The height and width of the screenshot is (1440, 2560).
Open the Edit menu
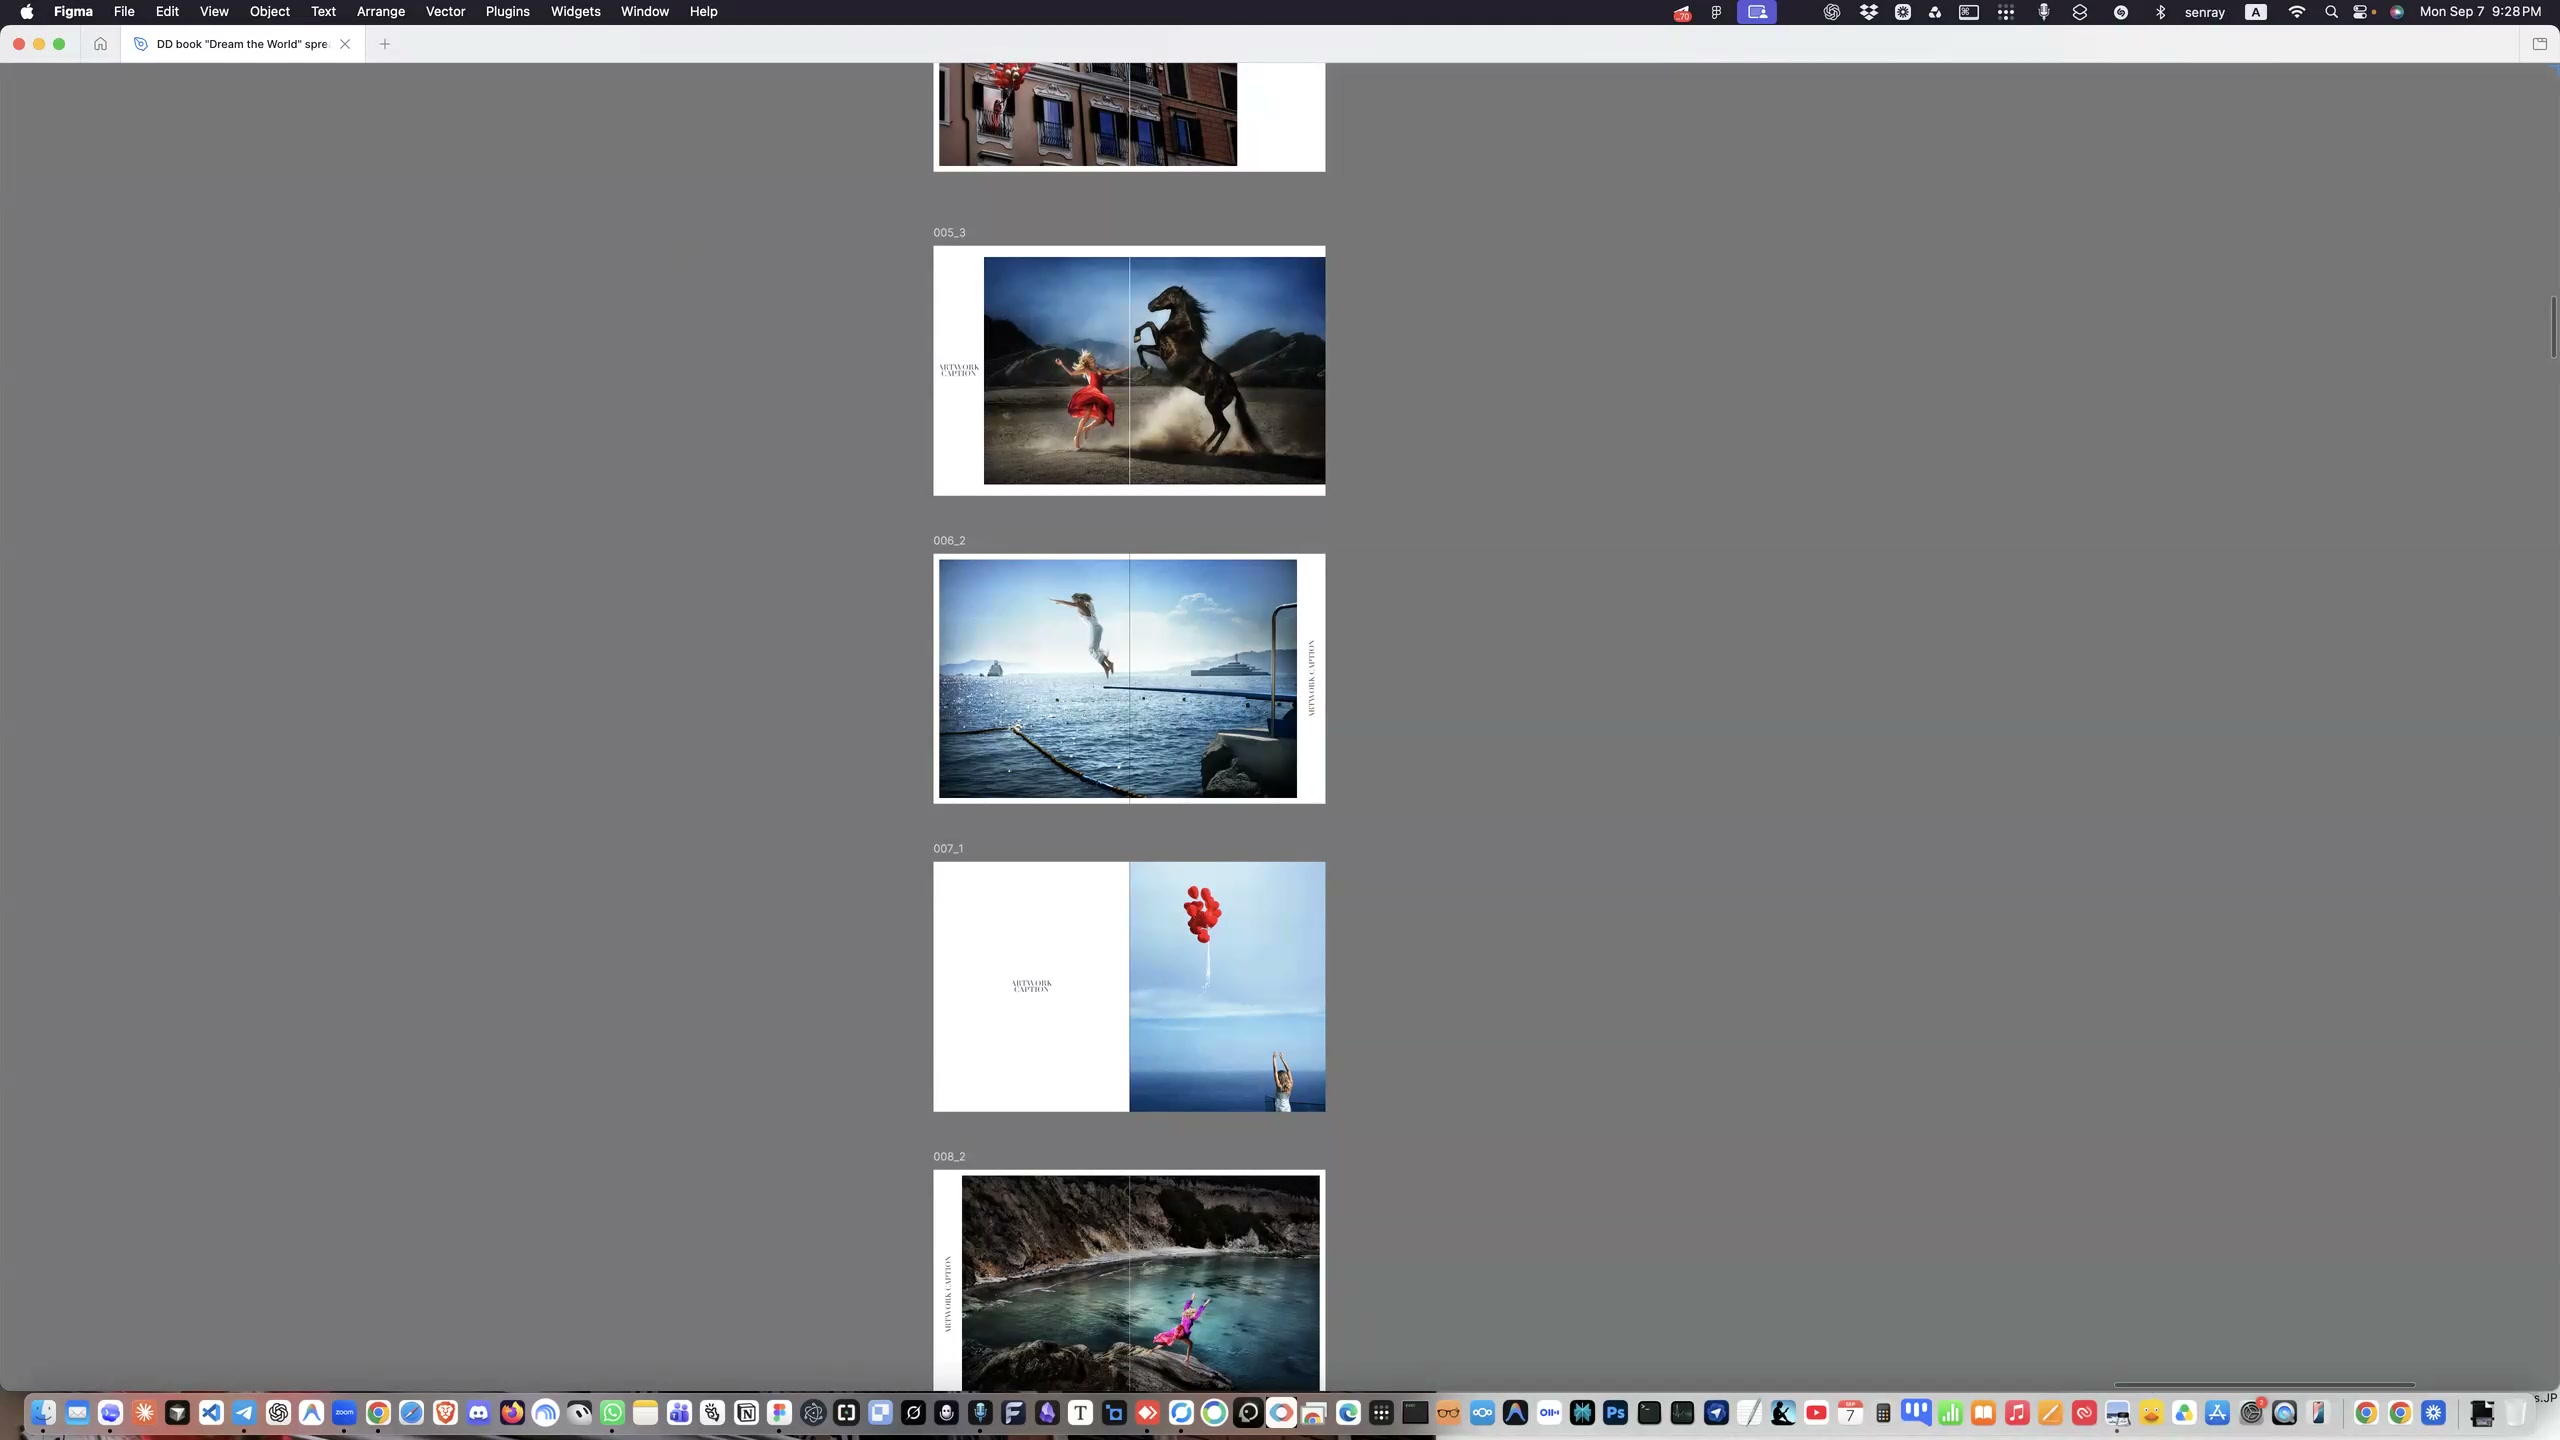pyautogui.click(x=167, y=12)
